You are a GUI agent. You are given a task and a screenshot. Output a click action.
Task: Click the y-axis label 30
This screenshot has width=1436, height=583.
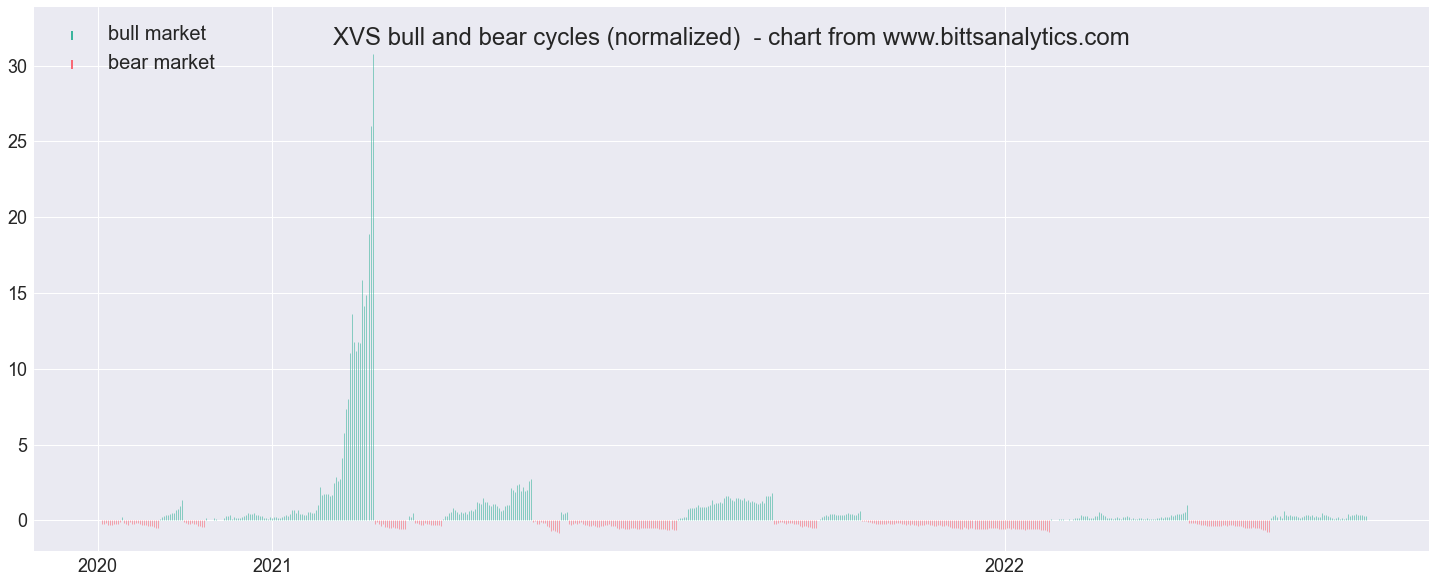[15, 66]
